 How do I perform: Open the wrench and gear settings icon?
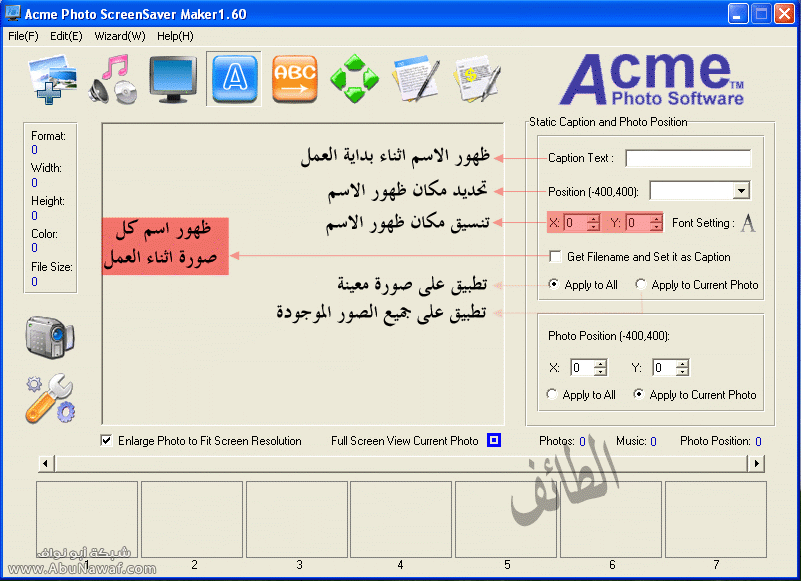coord(49,397)
